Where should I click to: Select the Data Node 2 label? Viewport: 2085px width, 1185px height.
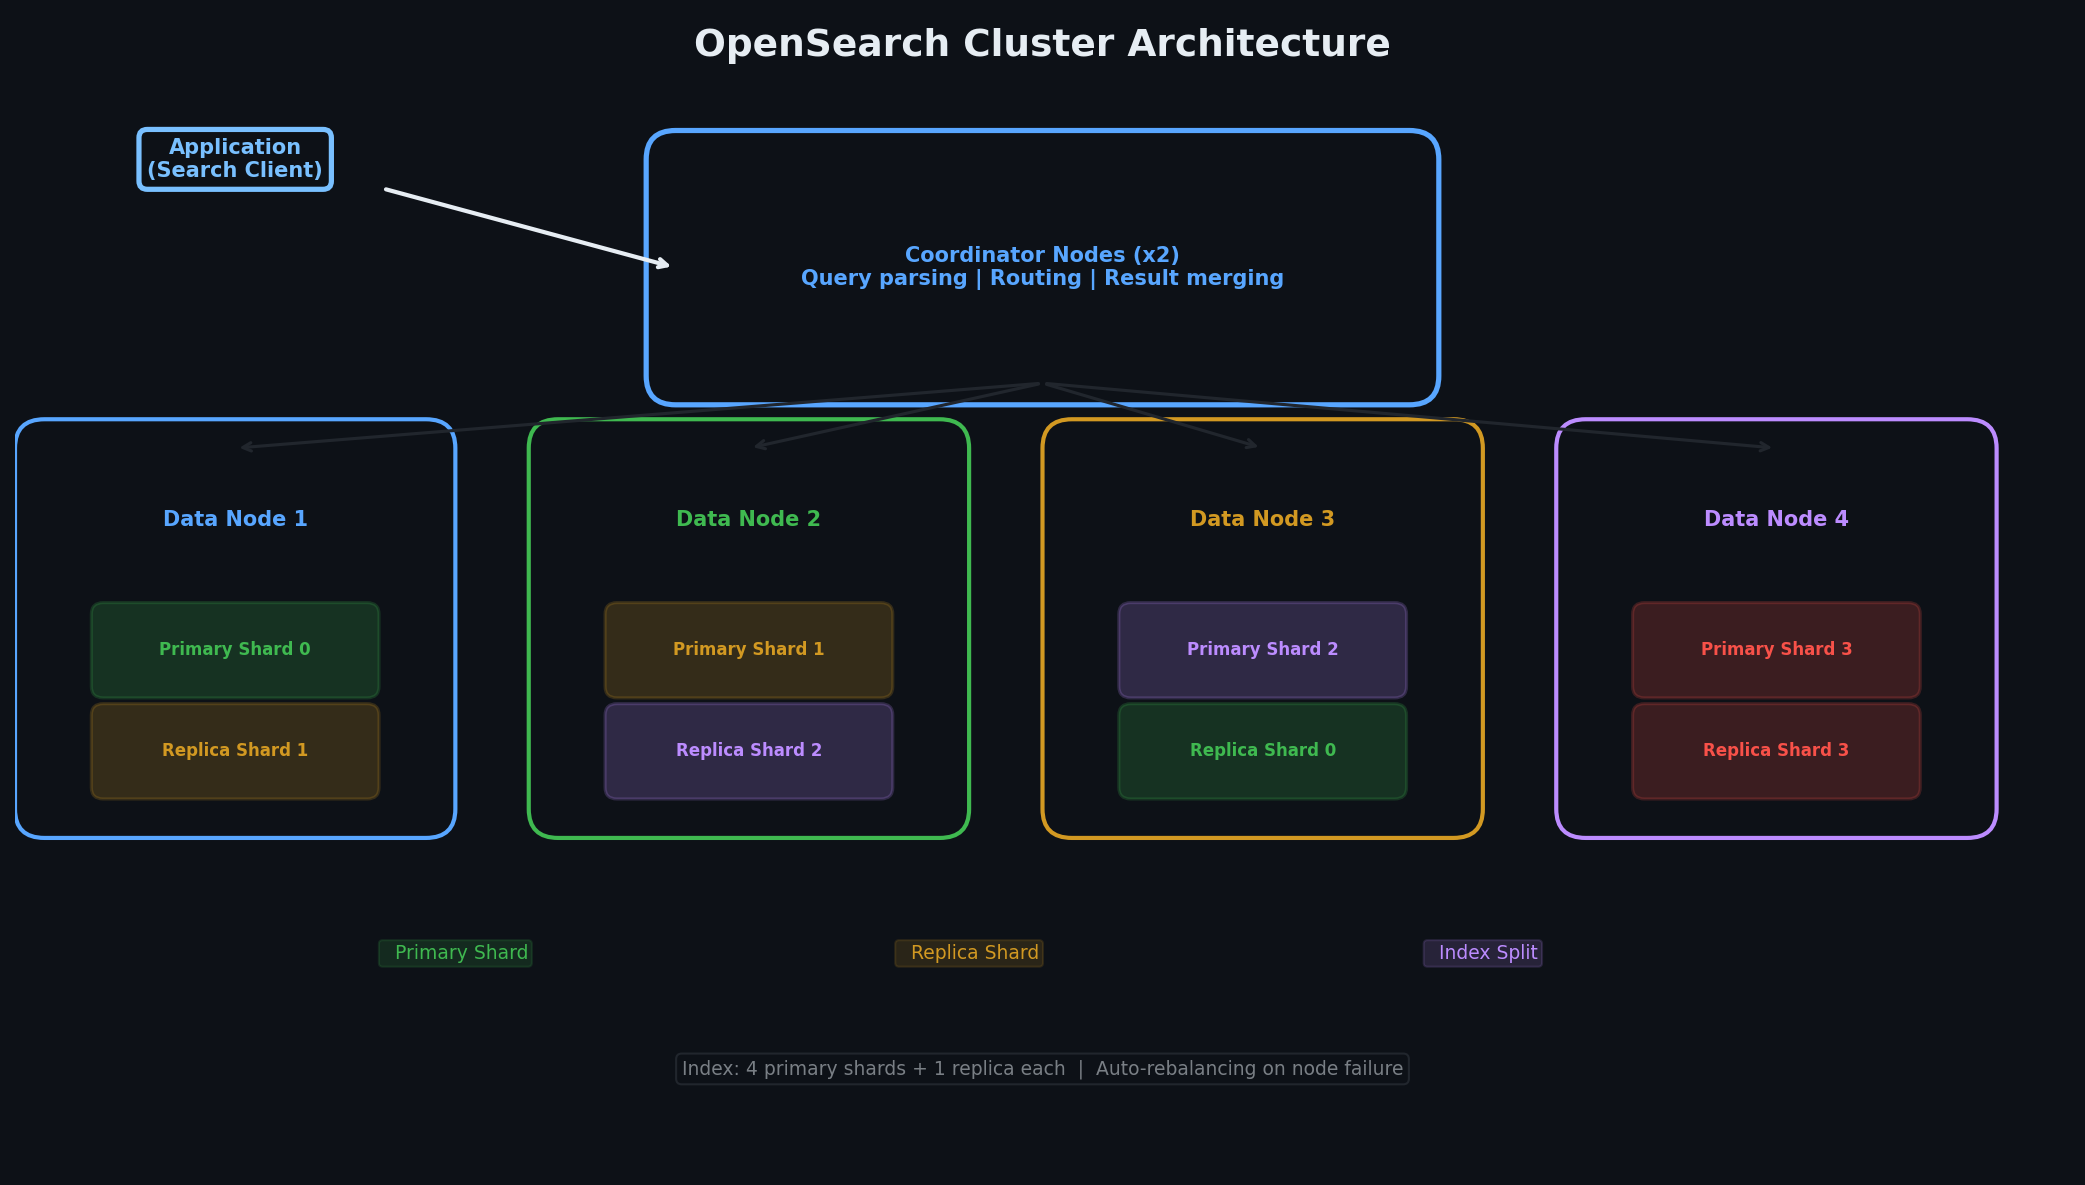coord(748,519)
